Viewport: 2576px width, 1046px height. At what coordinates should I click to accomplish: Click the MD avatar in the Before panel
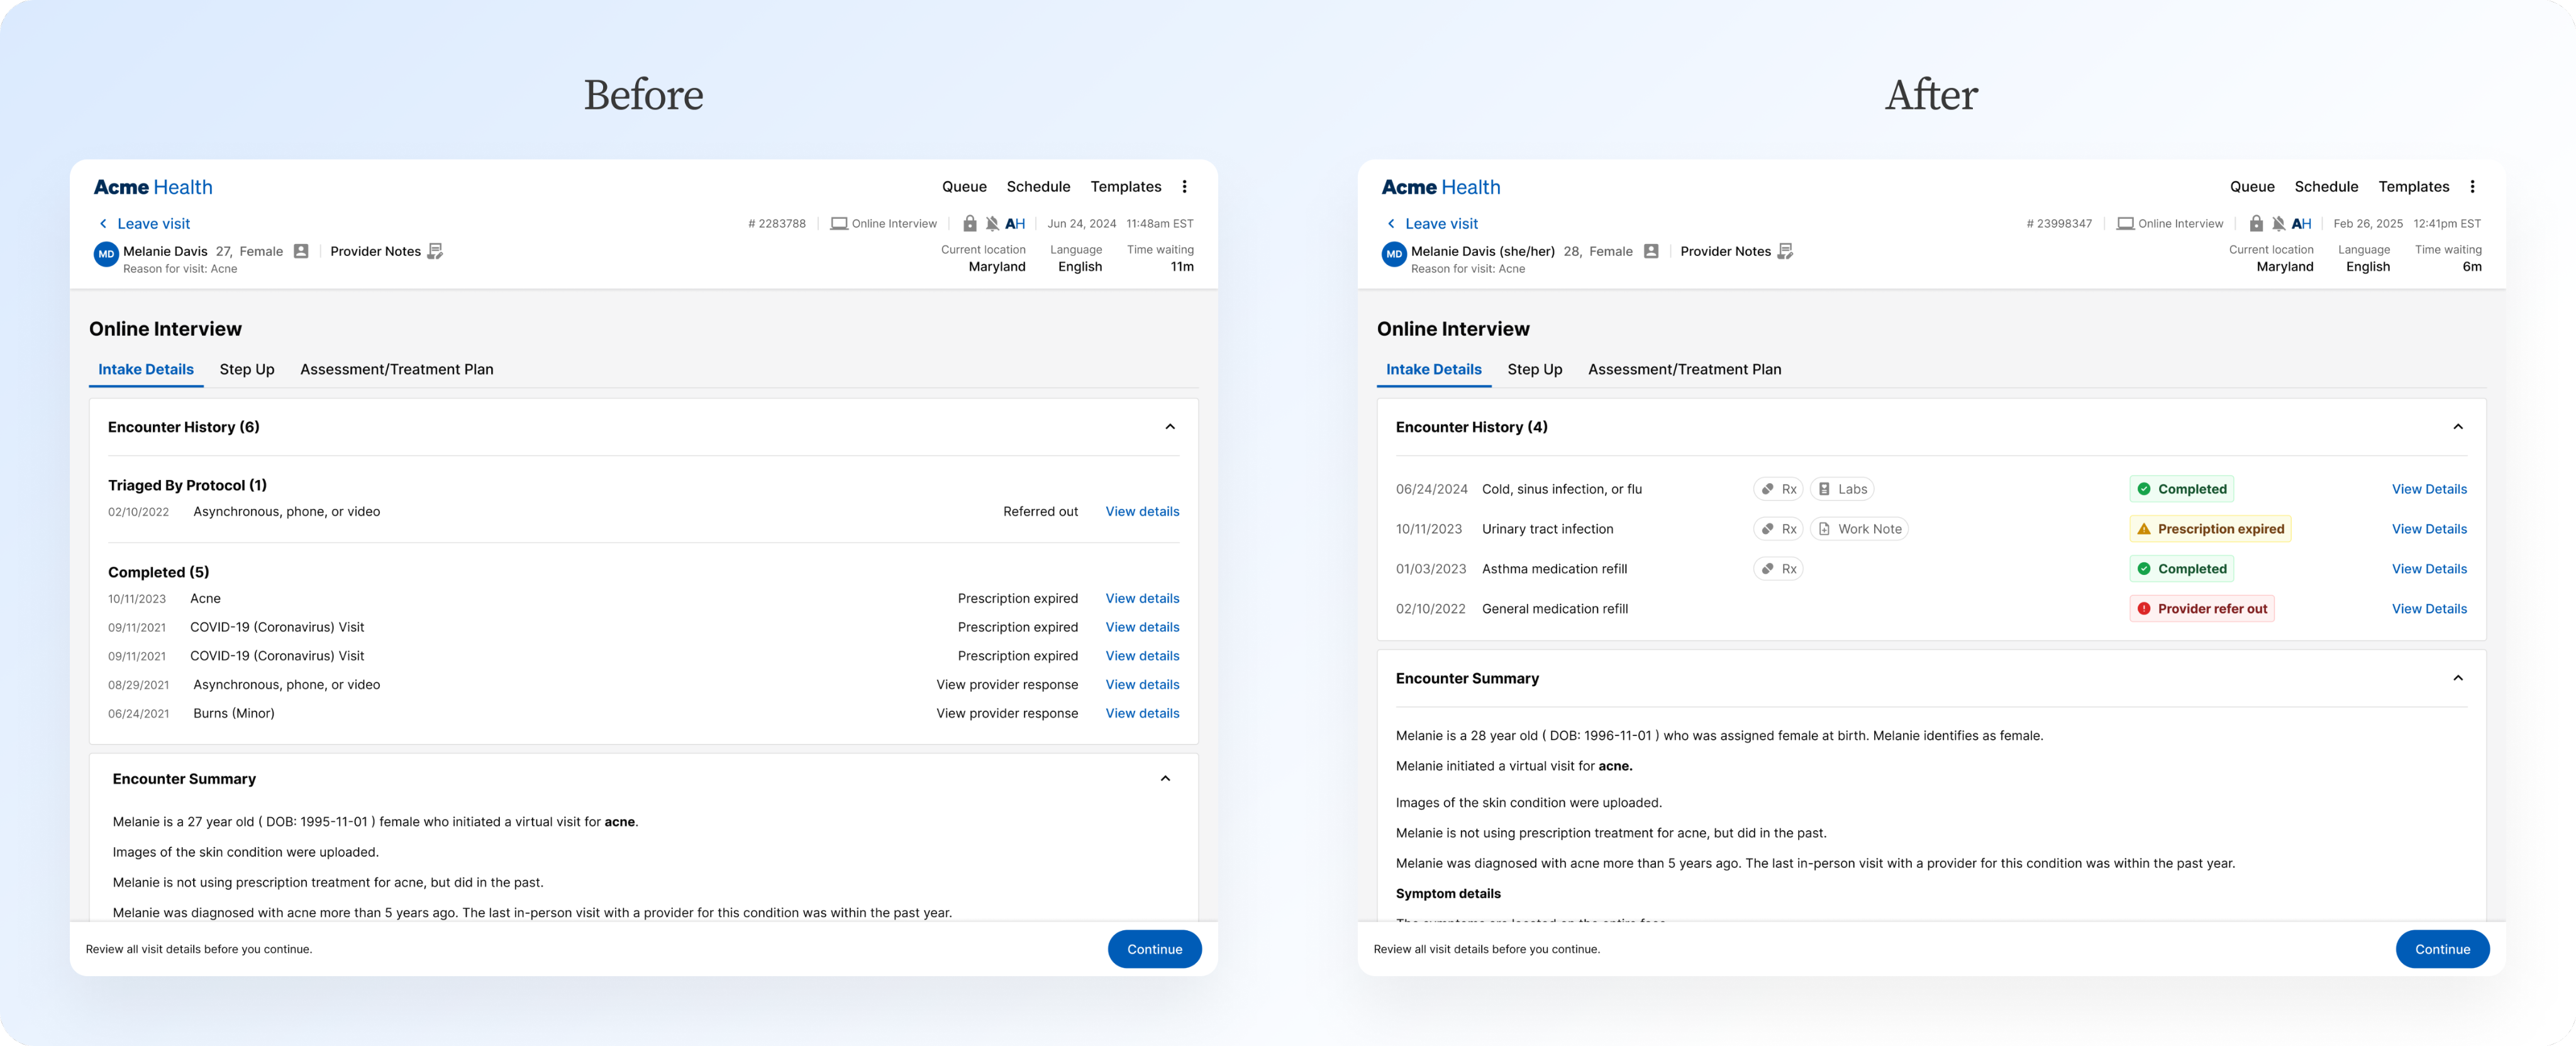106,254
